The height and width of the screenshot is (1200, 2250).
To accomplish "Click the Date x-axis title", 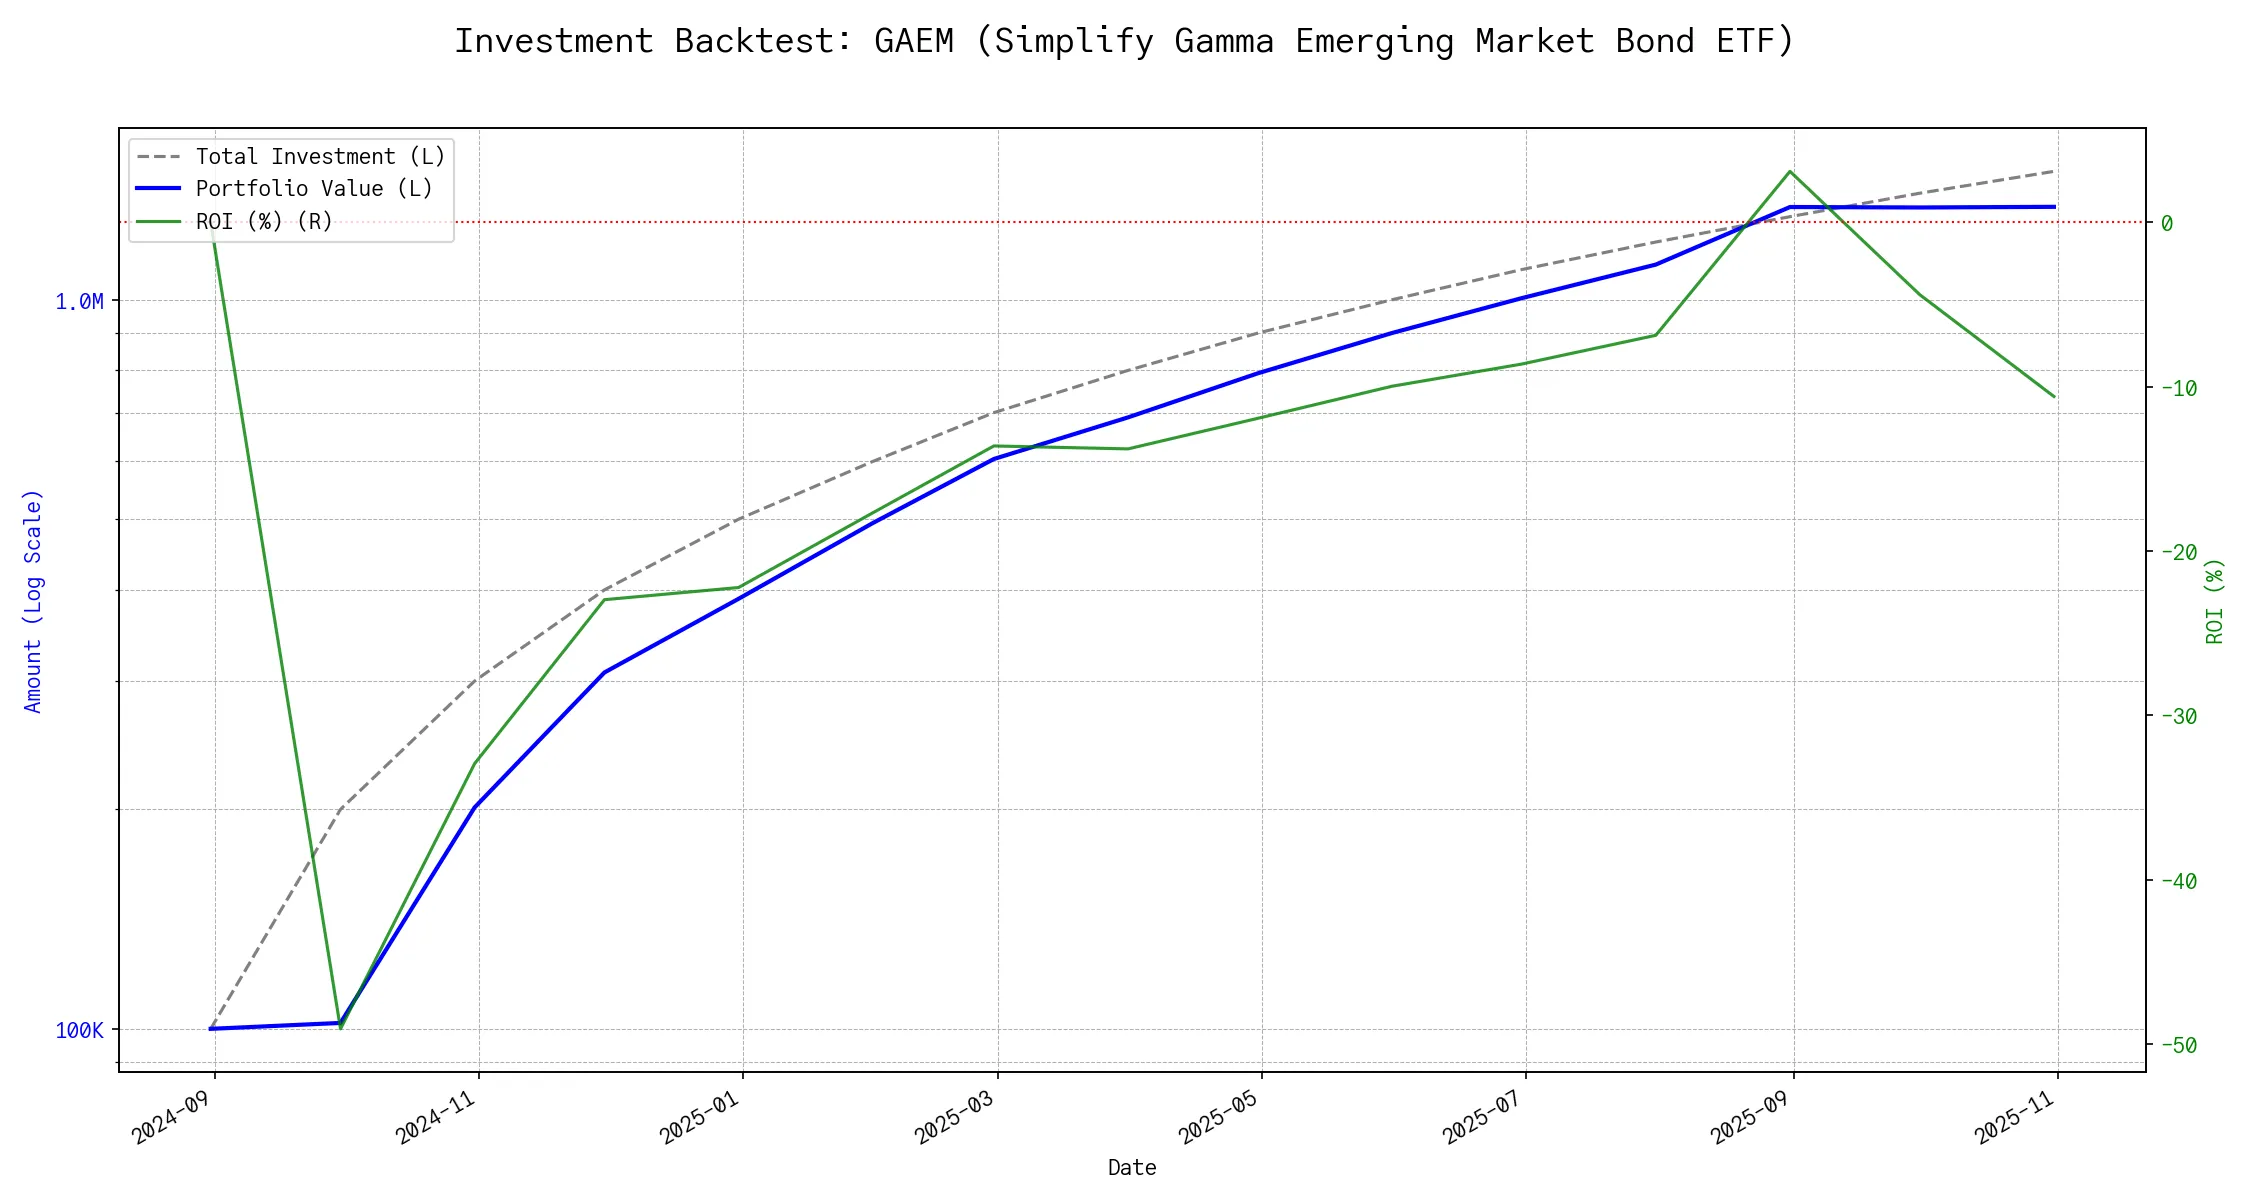I will point(1131,1167).
